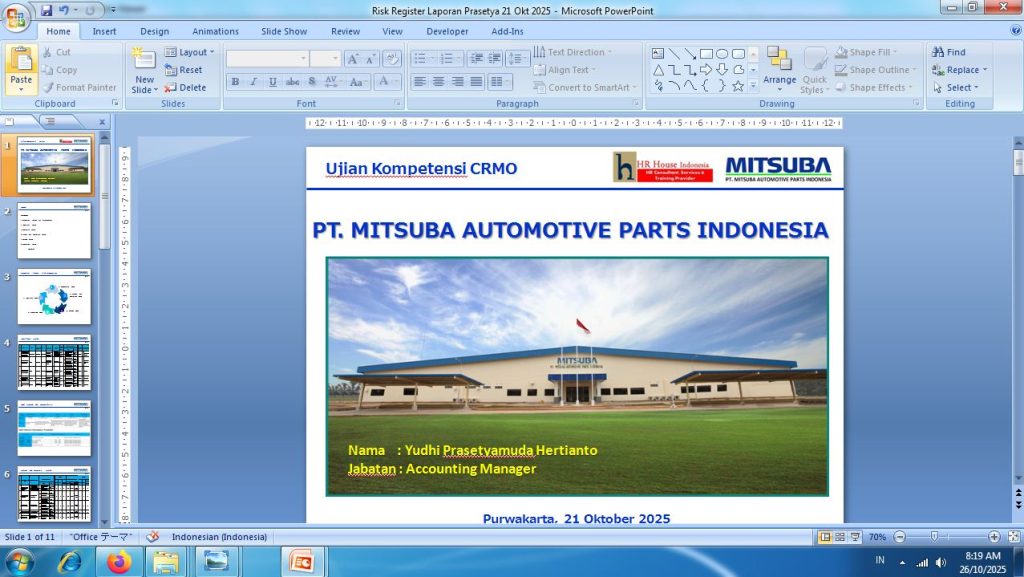Open the Select dropdown in Editing group
1024x577 pixels.
coord(959,87)
